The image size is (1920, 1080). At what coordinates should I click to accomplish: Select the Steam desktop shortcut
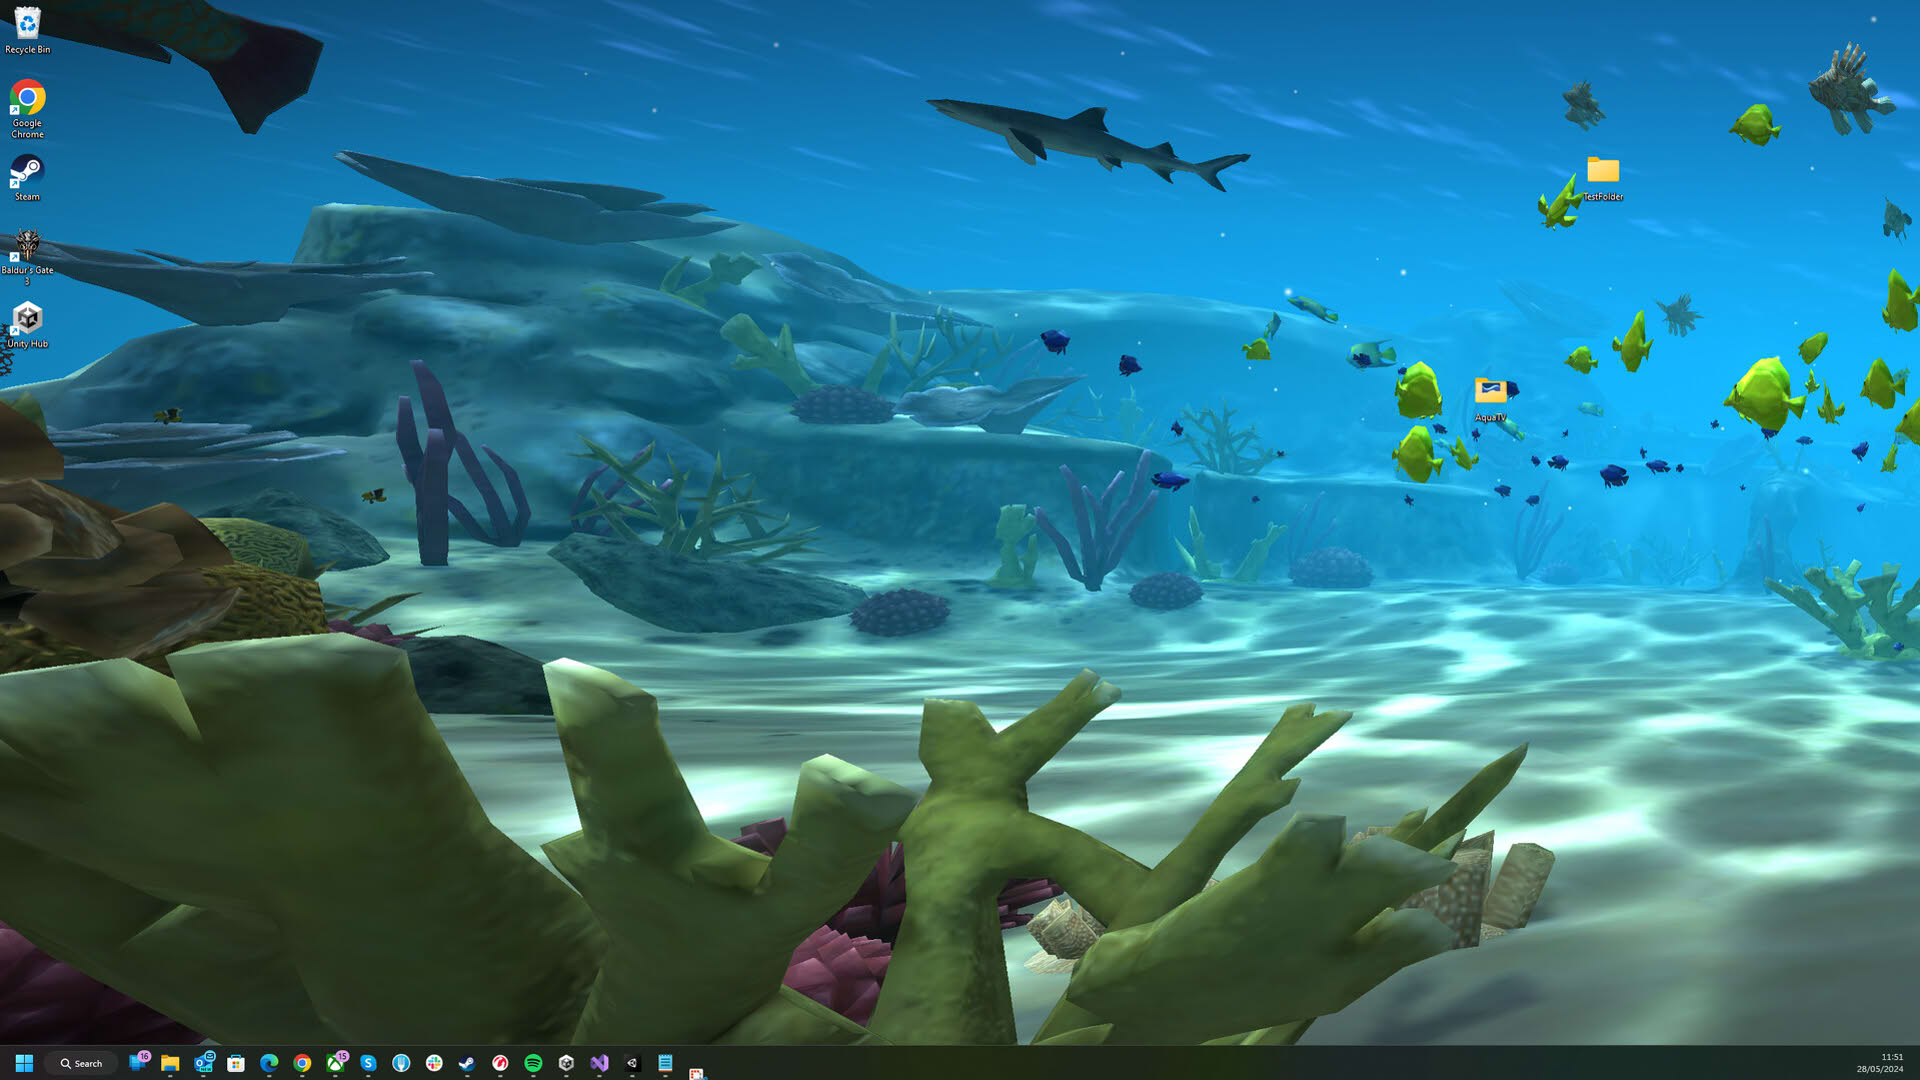tap(27, 178)
